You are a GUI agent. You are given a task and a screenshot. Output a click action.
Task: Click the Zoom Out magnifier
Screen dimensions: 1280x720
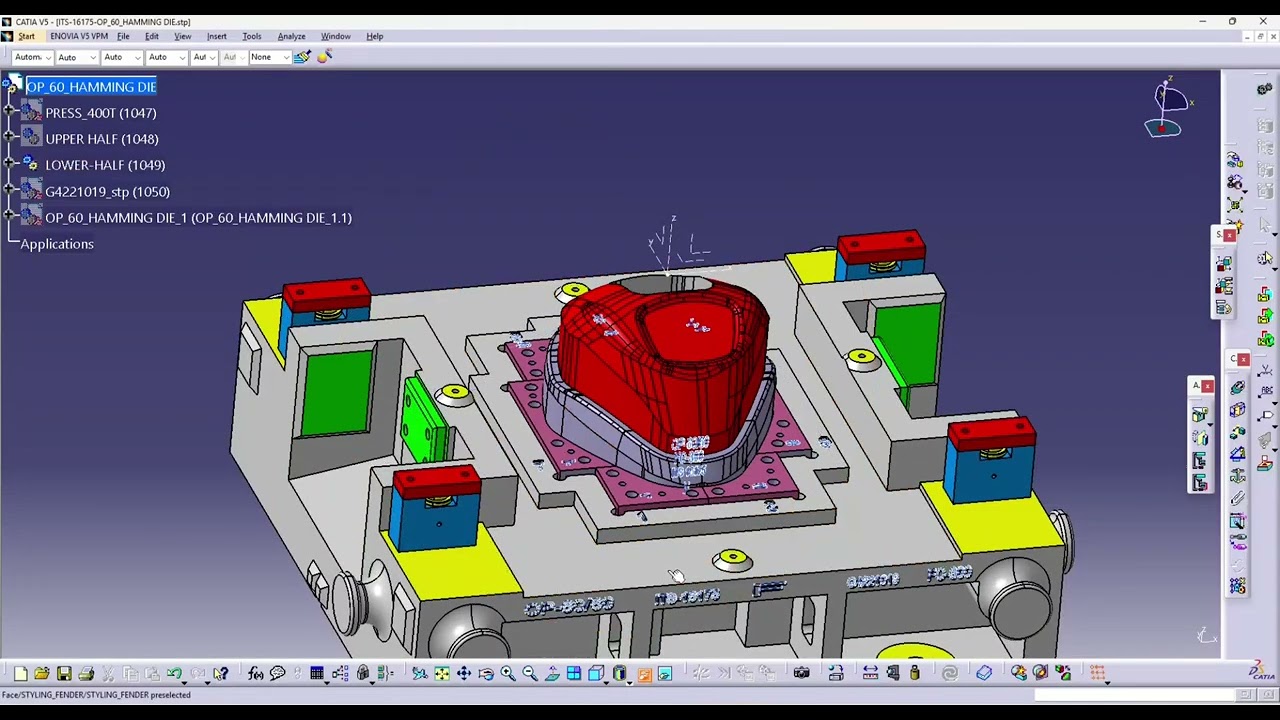530,674
